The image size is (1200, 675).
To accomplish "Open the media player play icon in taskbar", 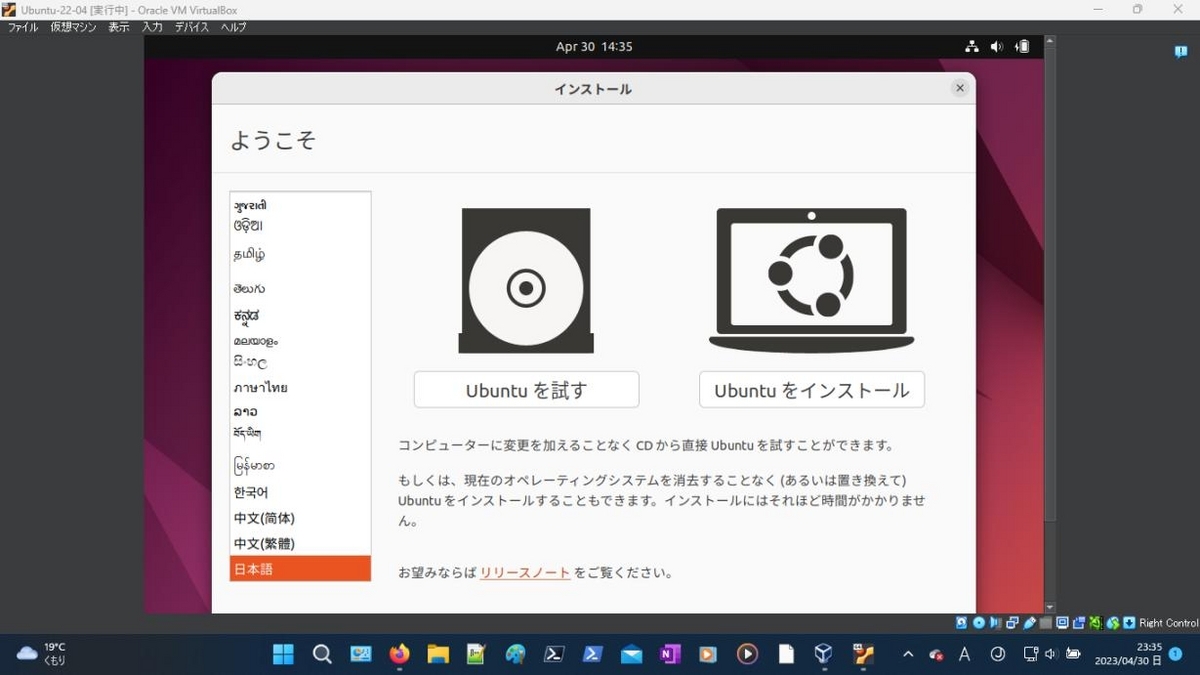I will (x=747, y=654).
